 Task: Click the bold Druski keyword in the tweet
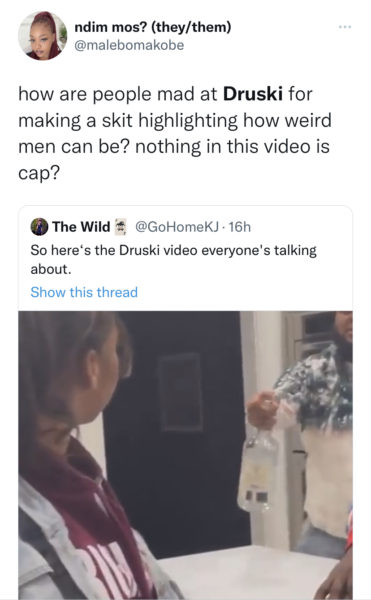pyautogui.click(x=253, y=94)
